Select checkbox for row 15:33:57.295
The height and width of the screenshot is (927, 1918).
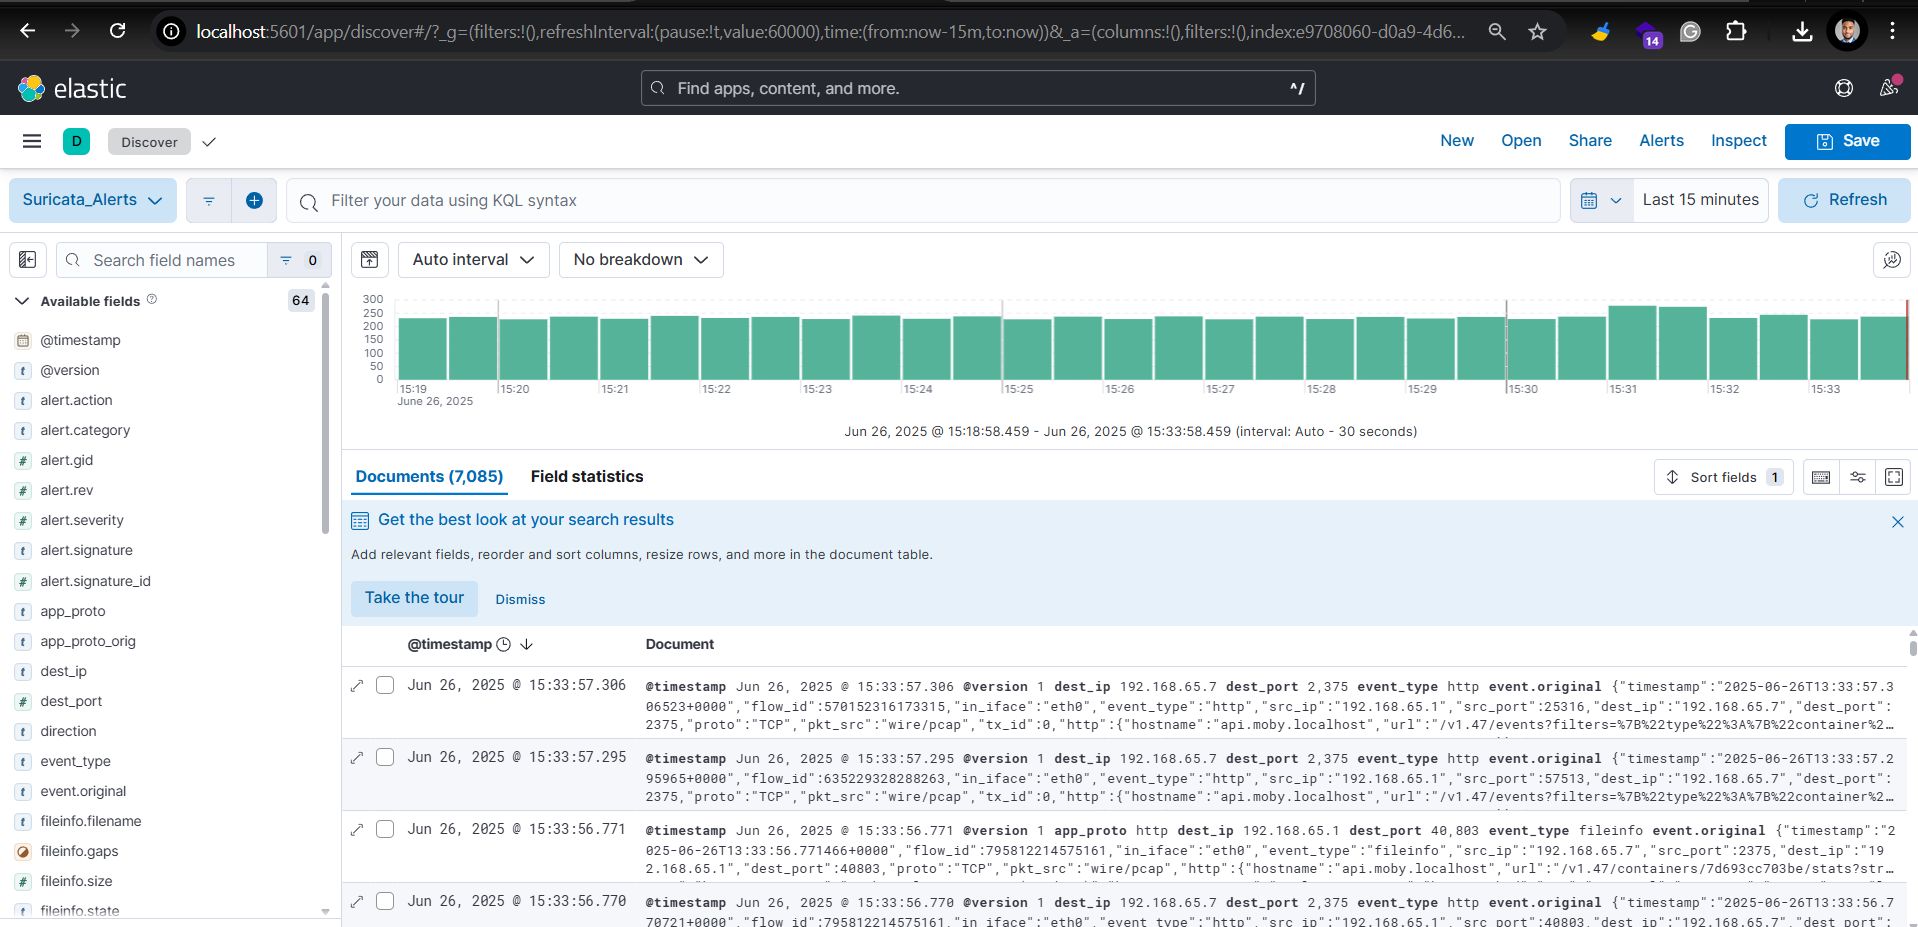click(x=385, y=758)
